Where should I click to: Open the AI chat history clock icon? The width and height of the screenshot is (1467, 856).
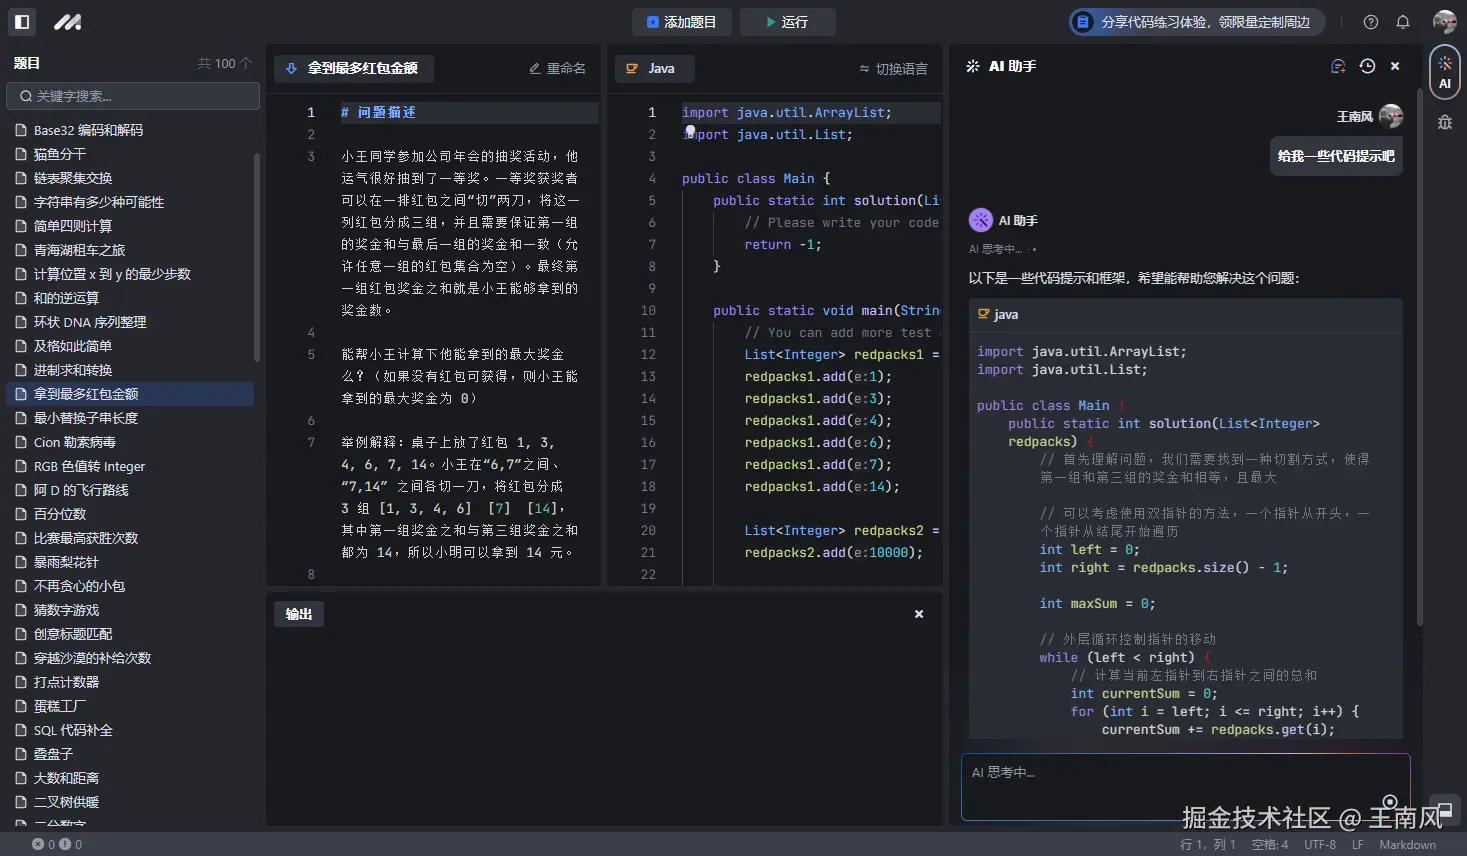point(1367,66)
